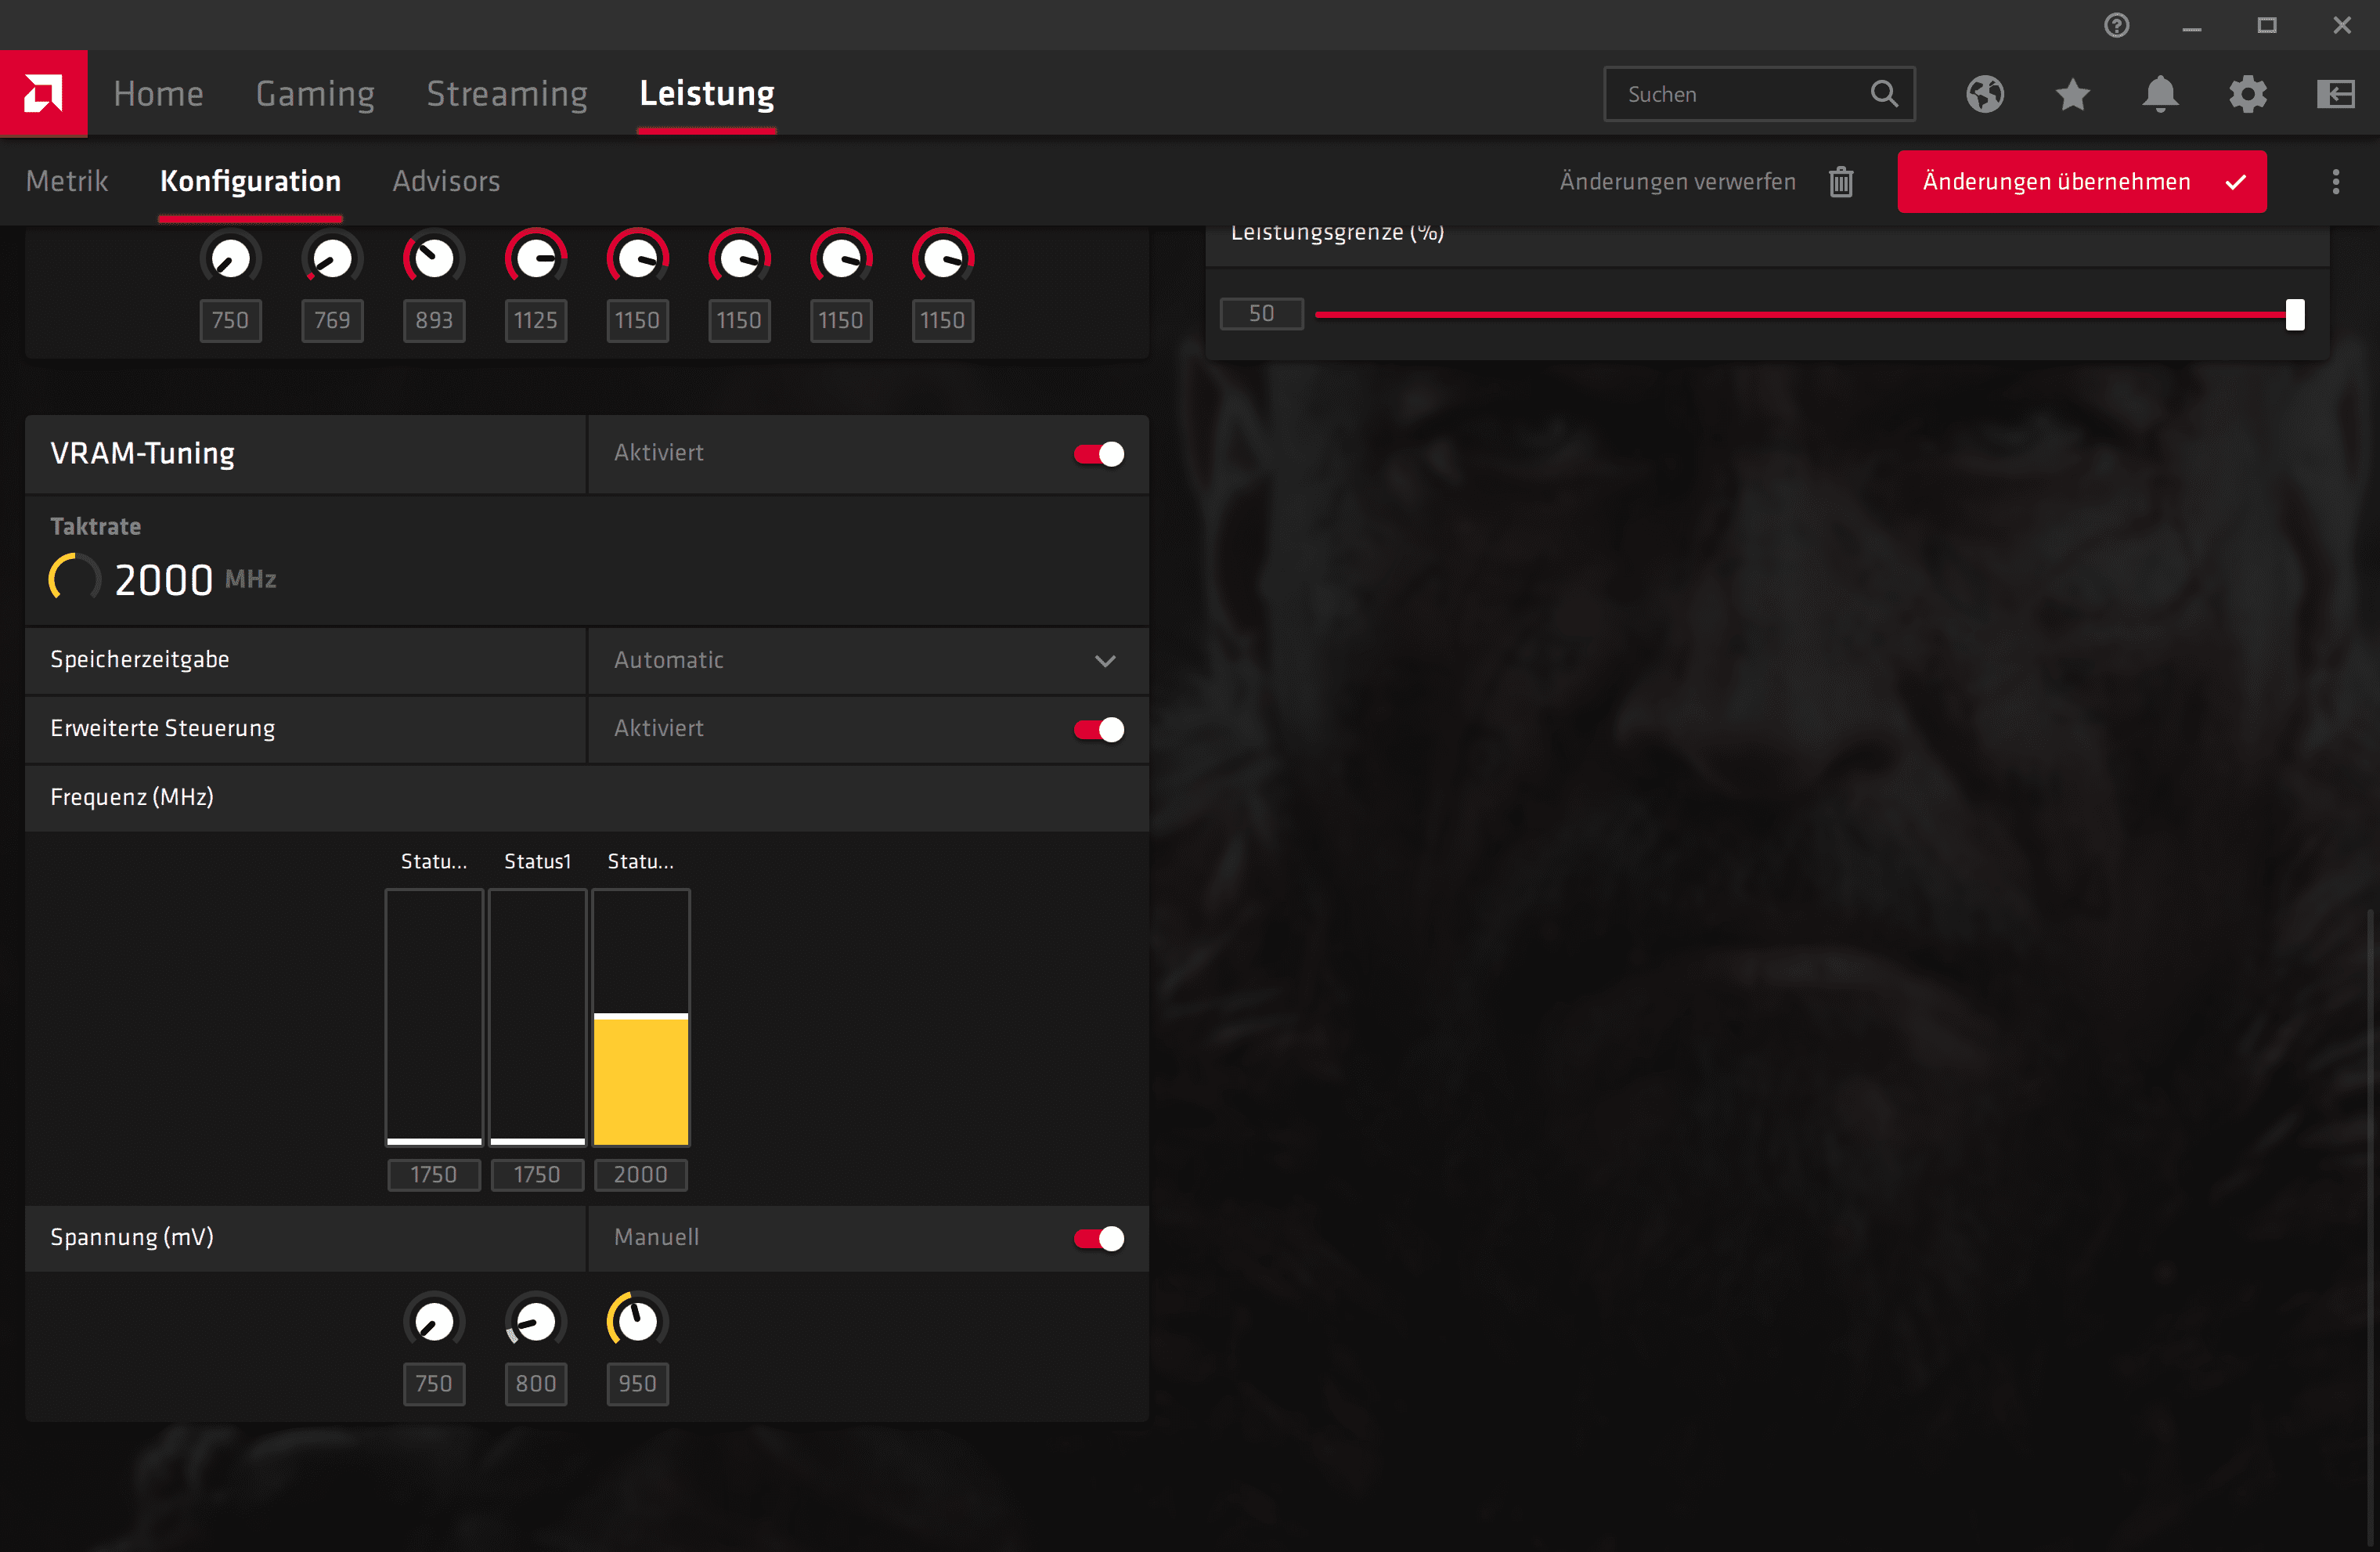Switch Spannung (mV) Manuell toggle off

(x=1099, y=1239)
